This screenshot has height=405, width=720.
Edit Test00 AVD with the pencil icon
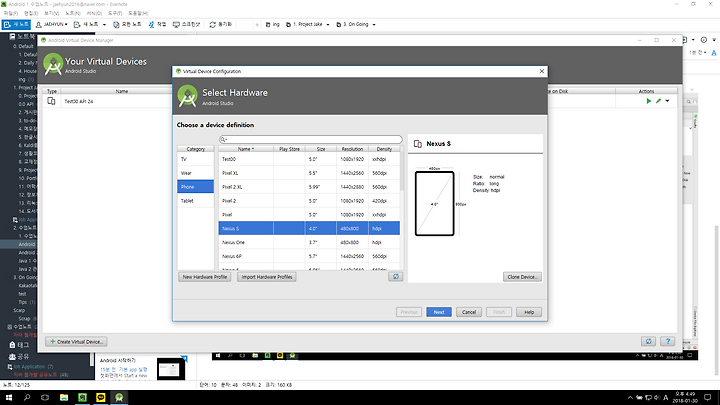(x=658, y=101)
